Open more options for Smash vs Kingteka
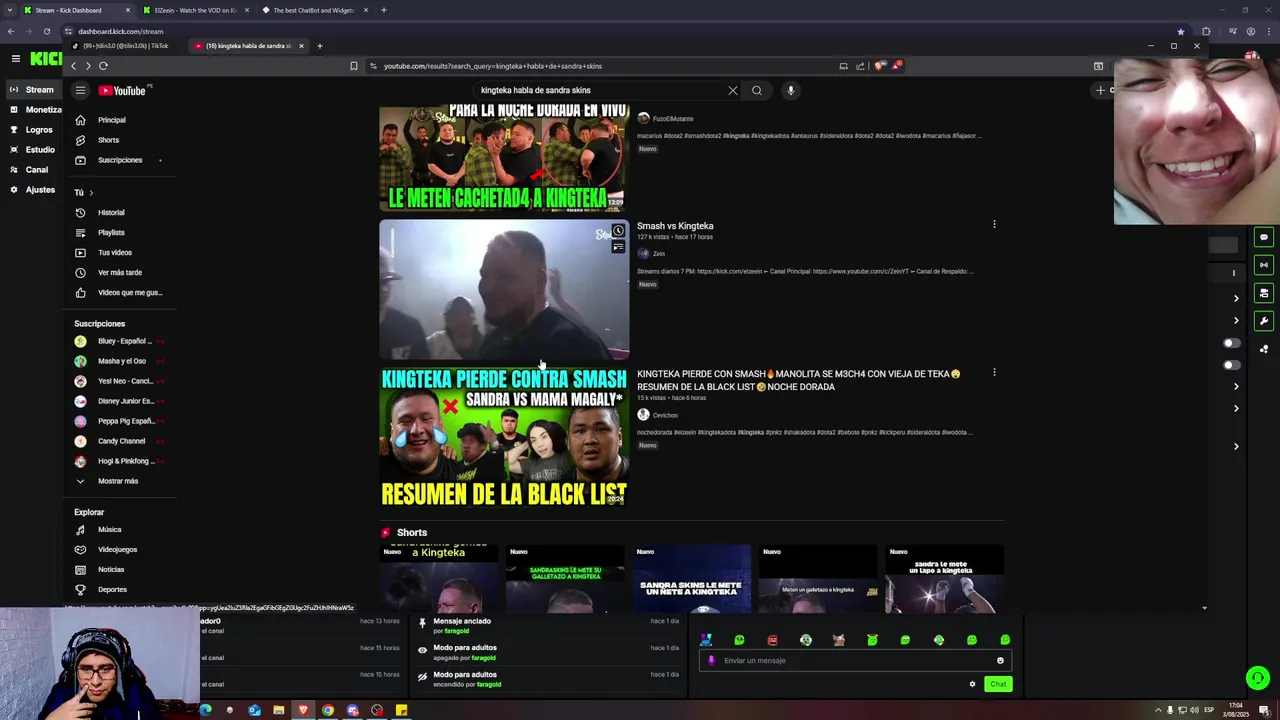The height and width of the screenshot is (720, 1280). point(994,225)
